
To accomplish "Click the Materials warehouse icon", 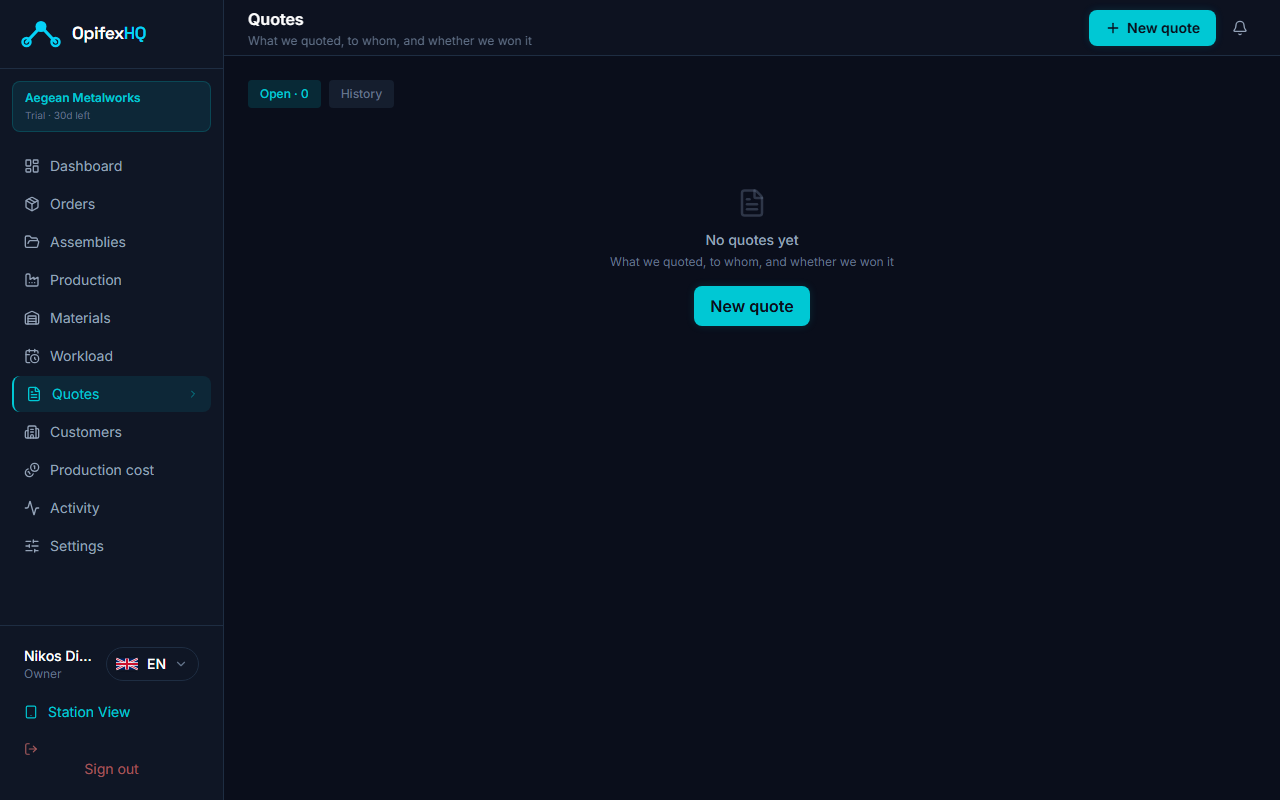I will 32,318.
